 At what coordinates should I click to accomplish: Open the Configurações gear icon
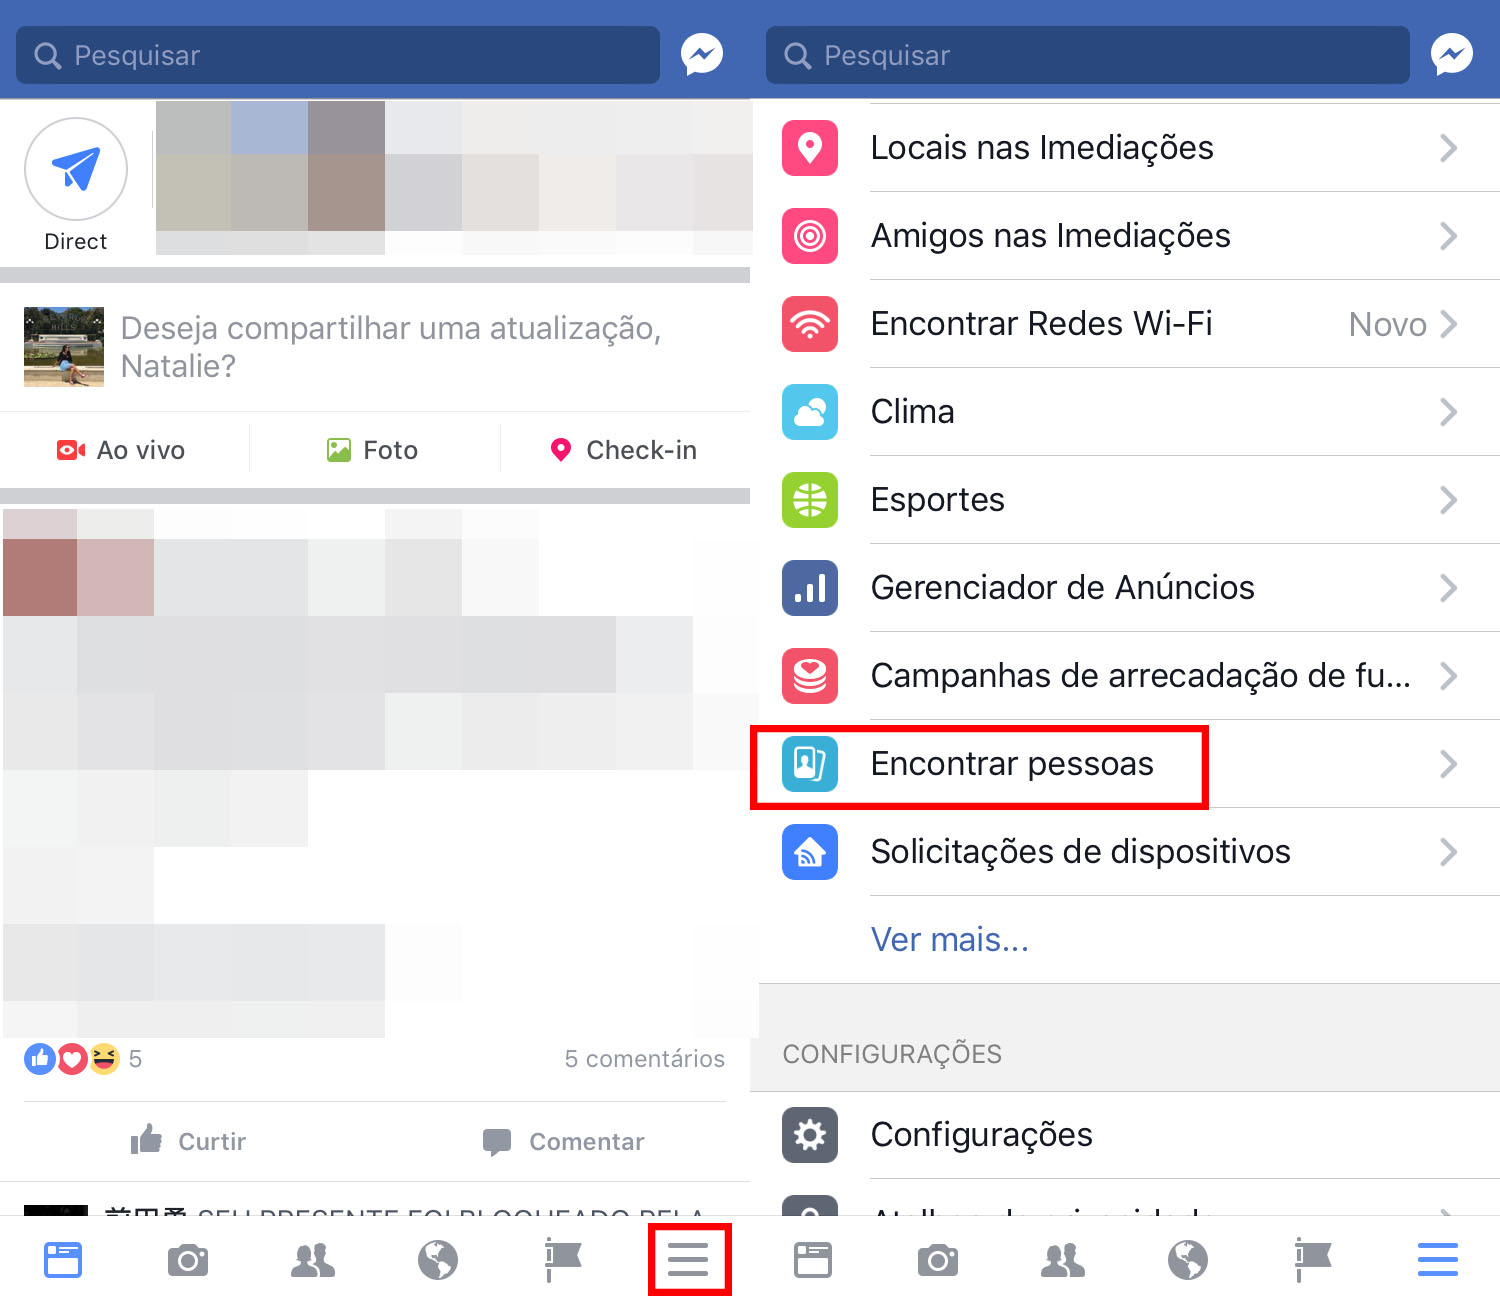(x=810, y=1135)
